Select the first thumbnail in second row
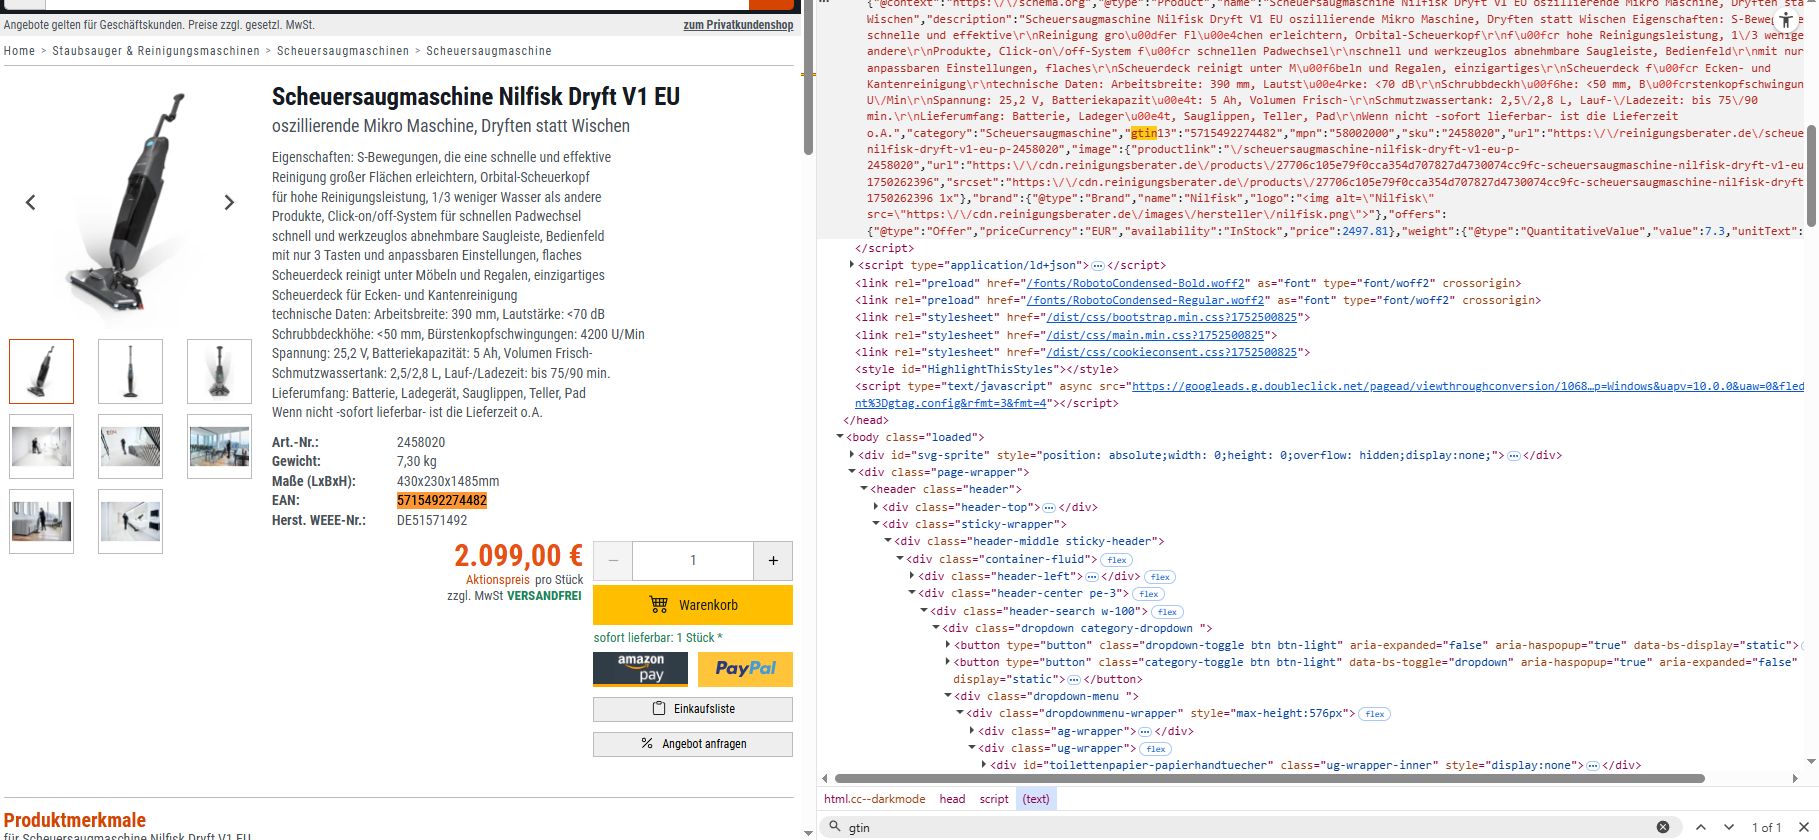1819x840 pixels. [41, 446]
